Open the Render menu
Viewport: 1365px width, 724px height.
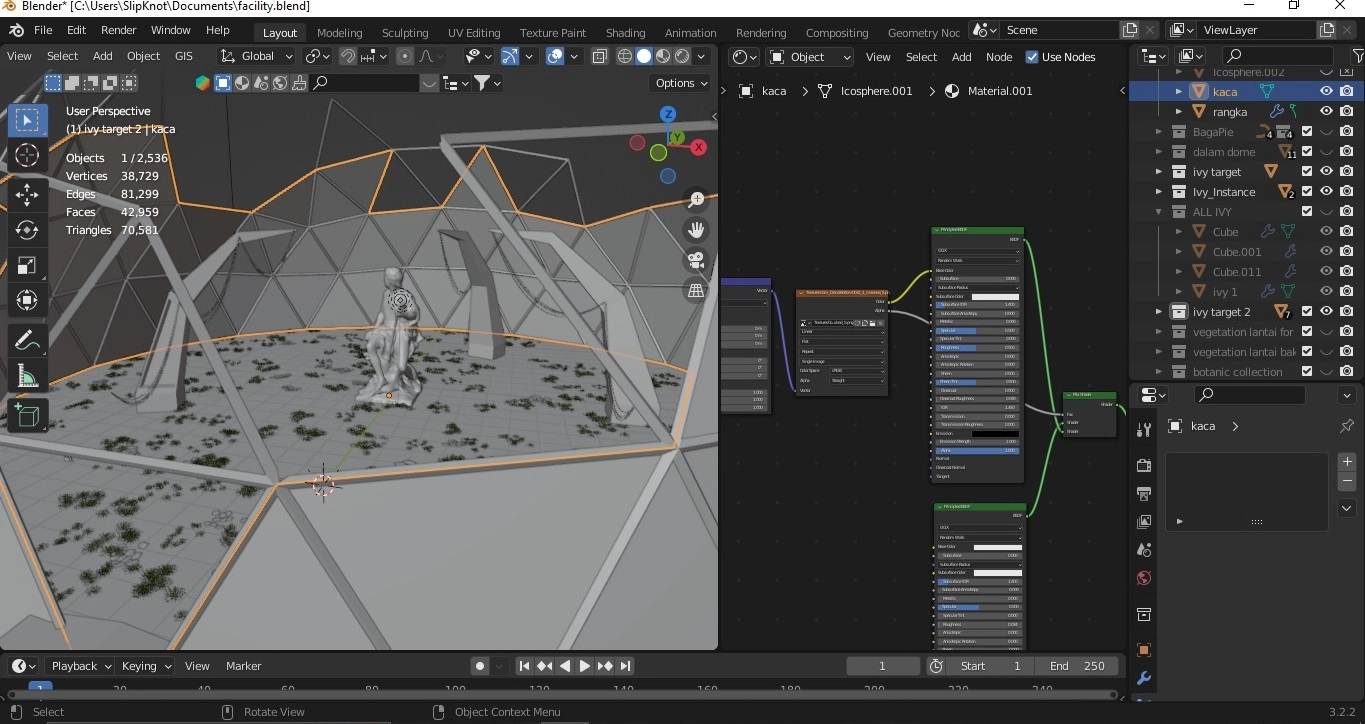(118, 30)
